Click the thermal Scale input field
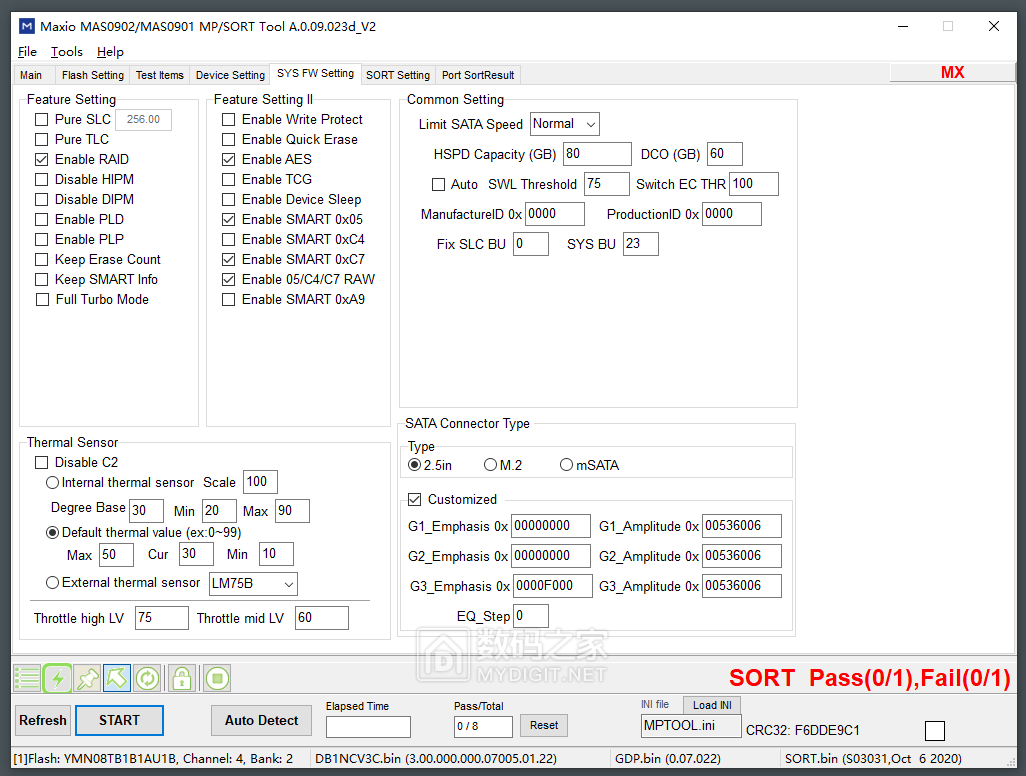The height and width of the screenshot is (776, 1026). [260, 482]
